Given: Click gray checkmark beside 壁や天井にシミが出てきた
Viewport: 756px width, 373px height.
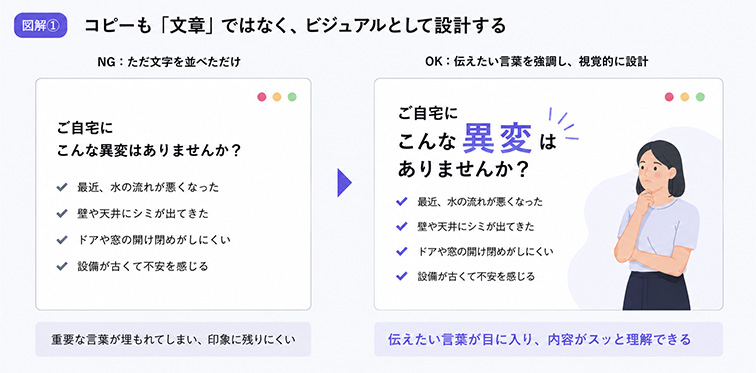Looking at the screenshot, I should coord(62,213).
